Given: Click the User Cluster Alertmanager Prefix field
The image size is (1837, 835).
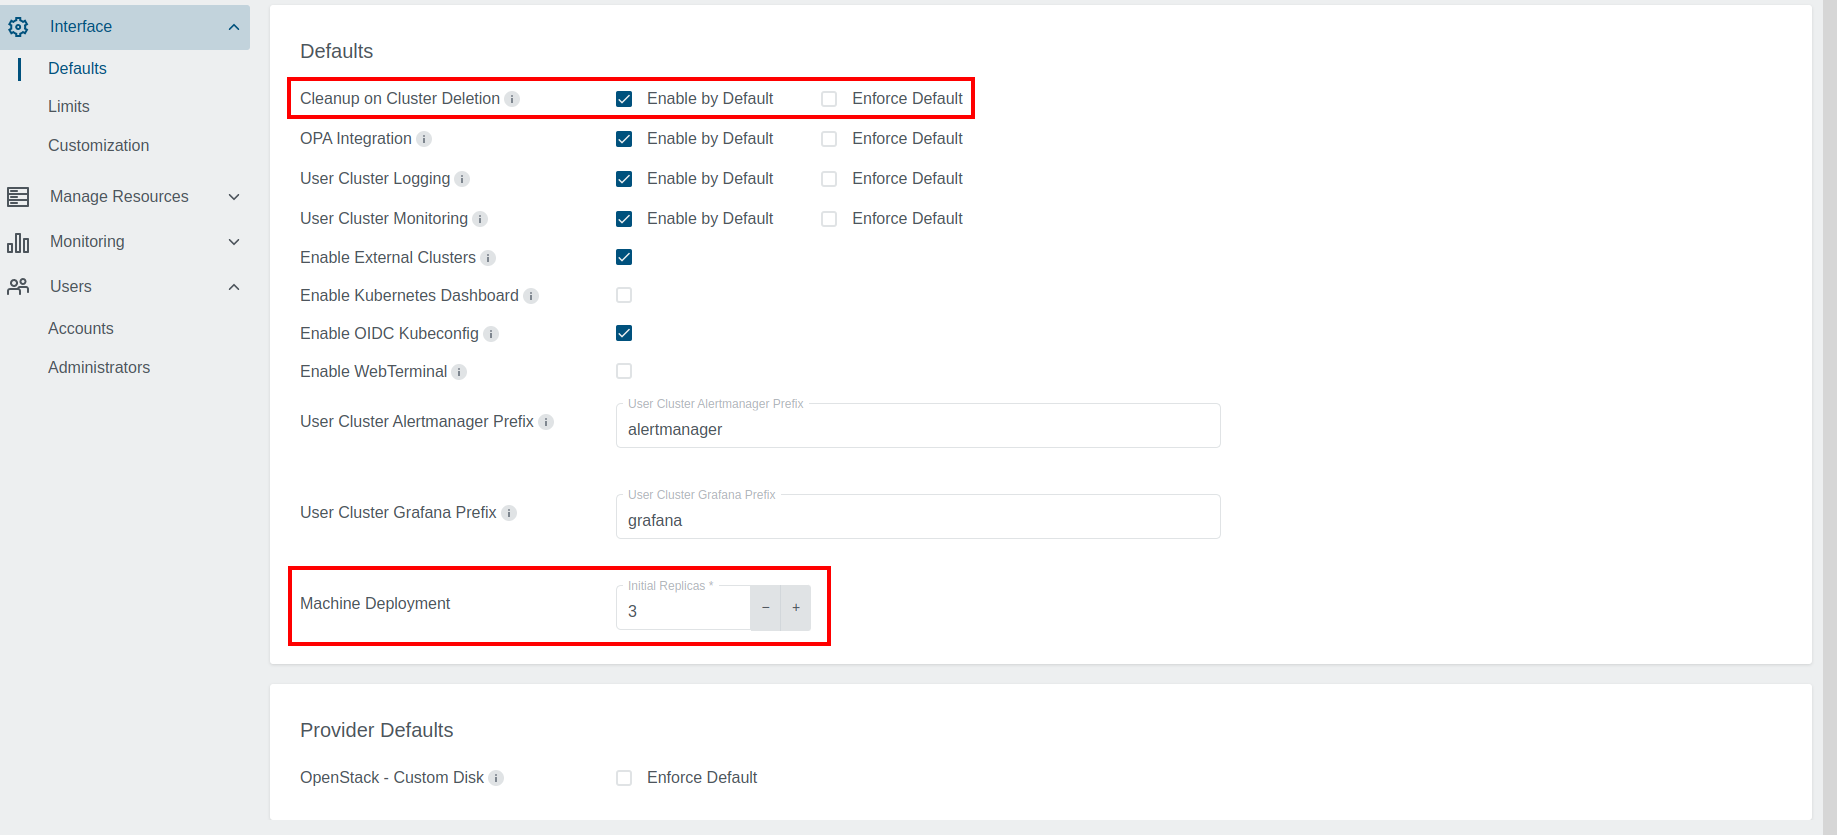Looking at the screenshot, I should pyautogui.click(x=917, y=429).
